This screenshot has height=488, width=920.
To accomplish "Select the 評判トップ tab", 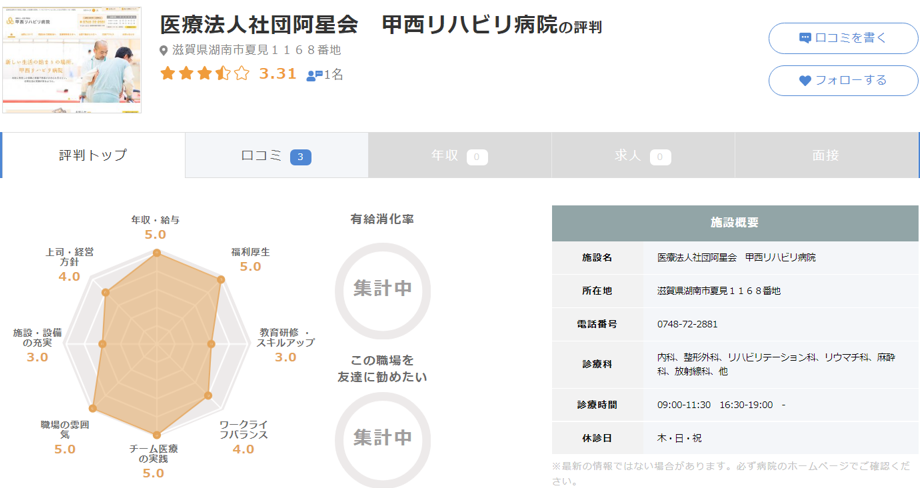I will click(93, 155).
